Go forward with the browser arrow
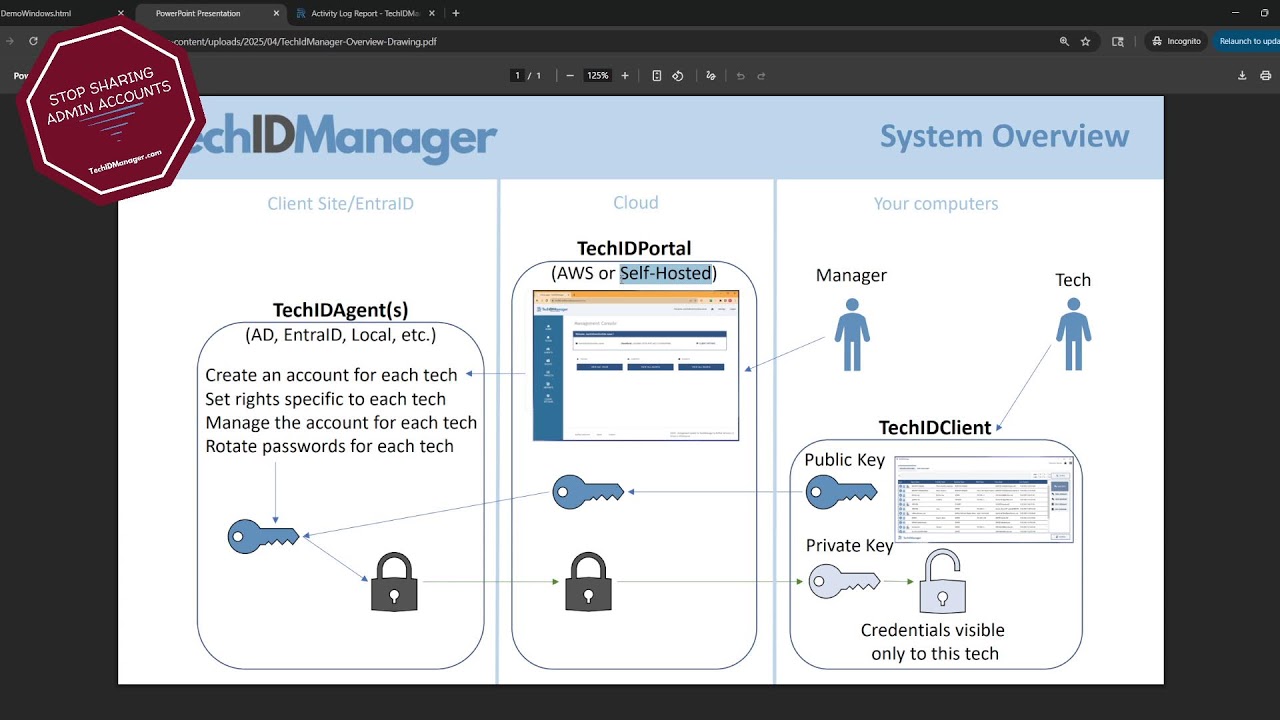 (x=10, y=42)
